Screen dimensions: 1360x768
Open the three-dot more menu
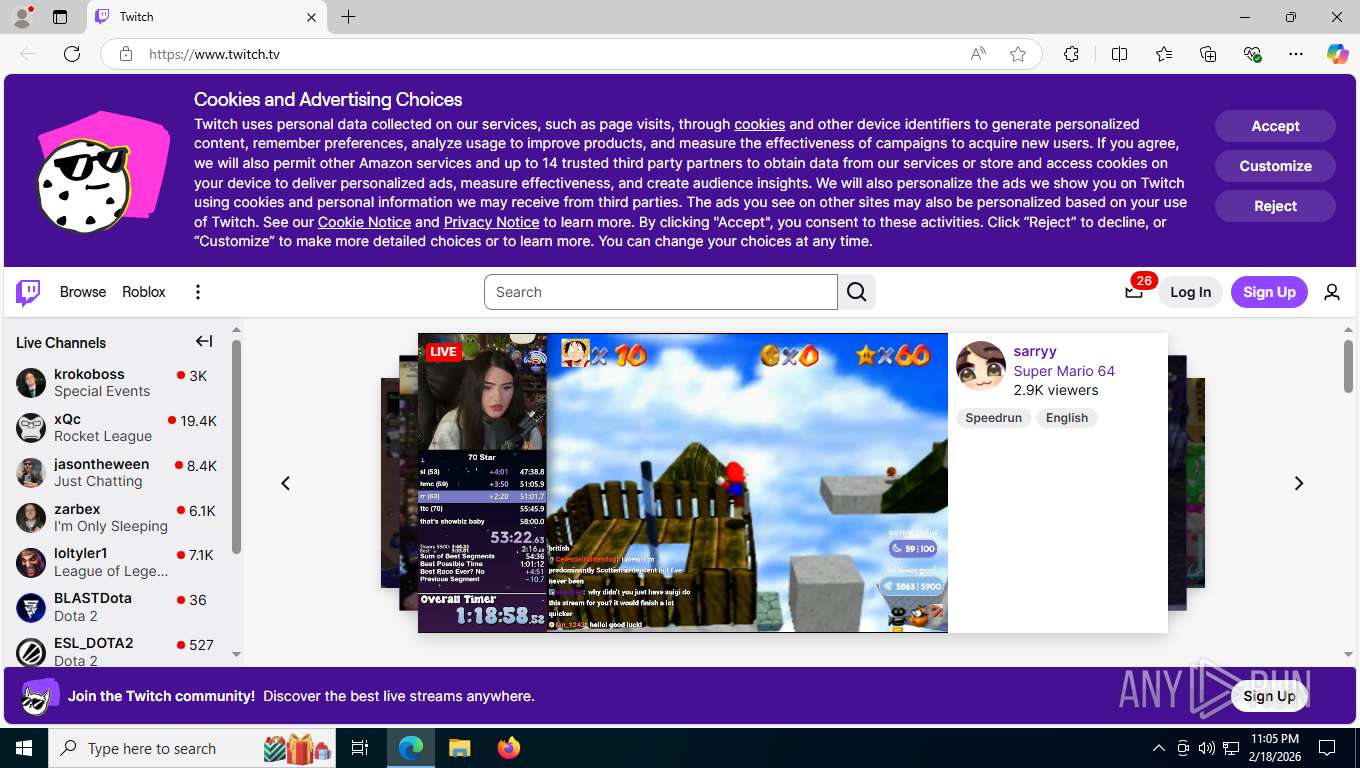click(198, 292)
